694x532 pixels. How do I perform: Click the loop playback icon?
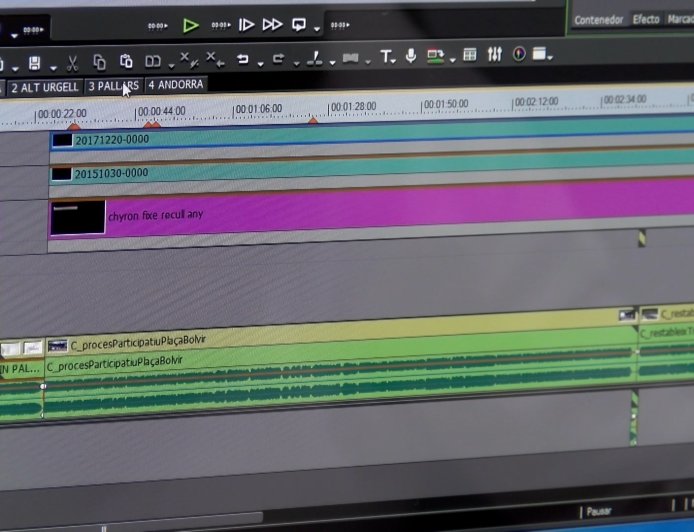[x=299, y=25]
